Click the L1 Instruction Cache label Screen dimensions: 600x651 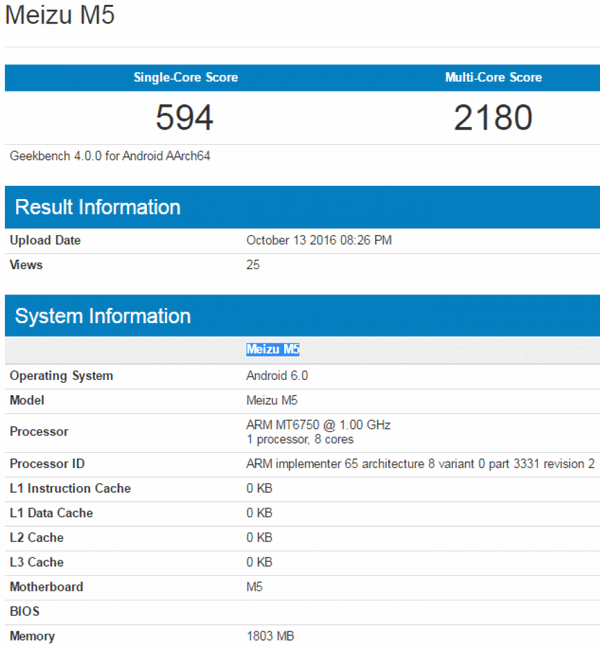(70, 489)
